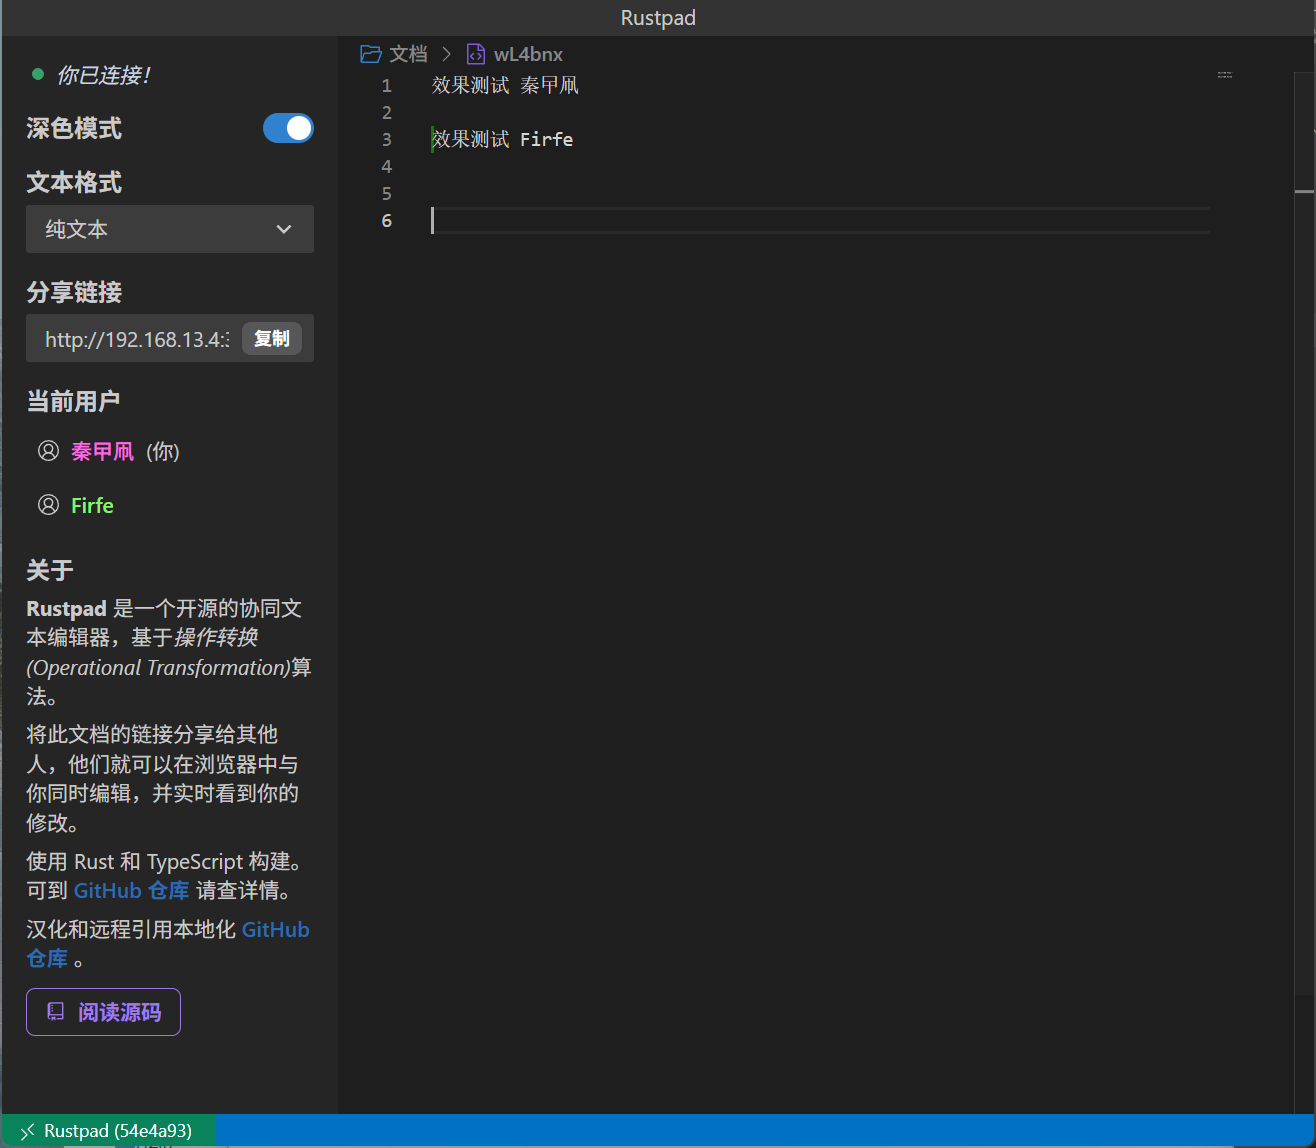Click the user avatar icon beside 秦甲凧
Viewport: 1316px width, 1148px height.
click(x=48, y=451)
